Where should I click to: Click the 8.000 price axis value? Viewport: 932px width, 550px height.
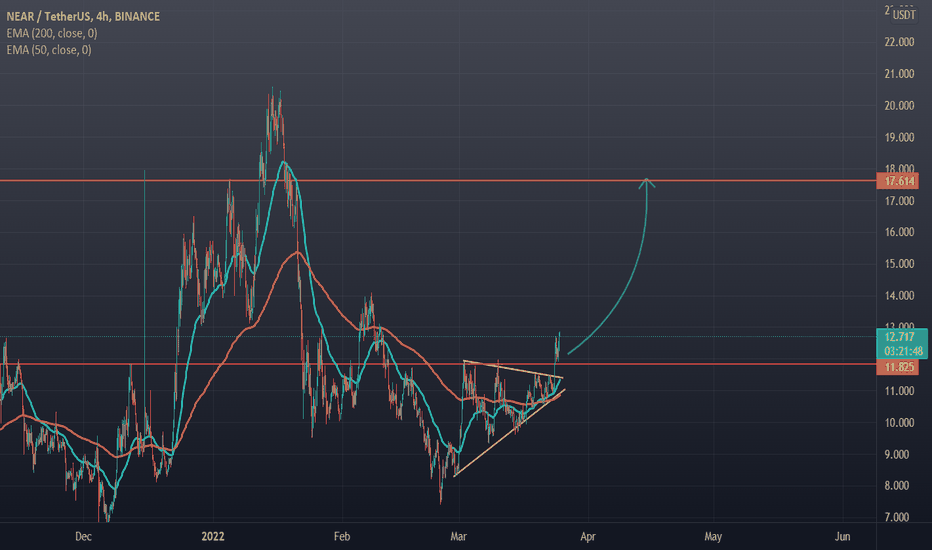pyautogui.click(x=899, y=485)
